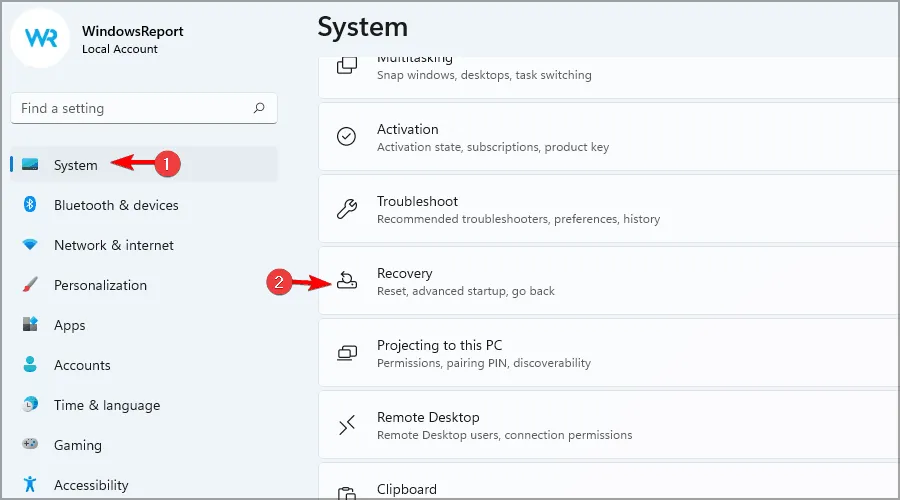
Task: Go to Personalization in the sidebar
Action: coord(100,285)
